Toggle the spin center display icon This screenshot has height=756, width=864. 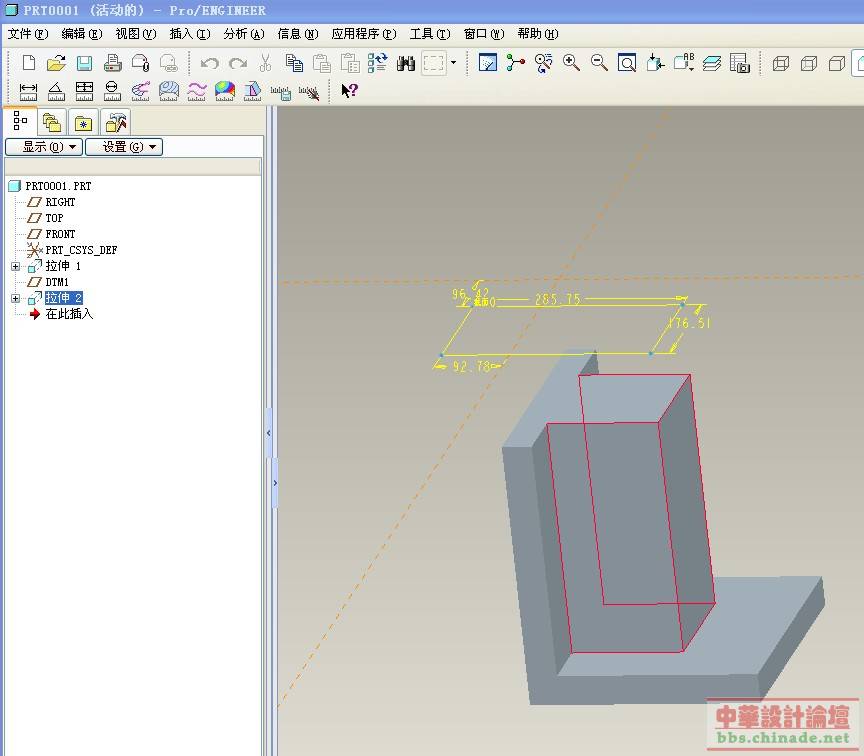(x=516, y=63)
